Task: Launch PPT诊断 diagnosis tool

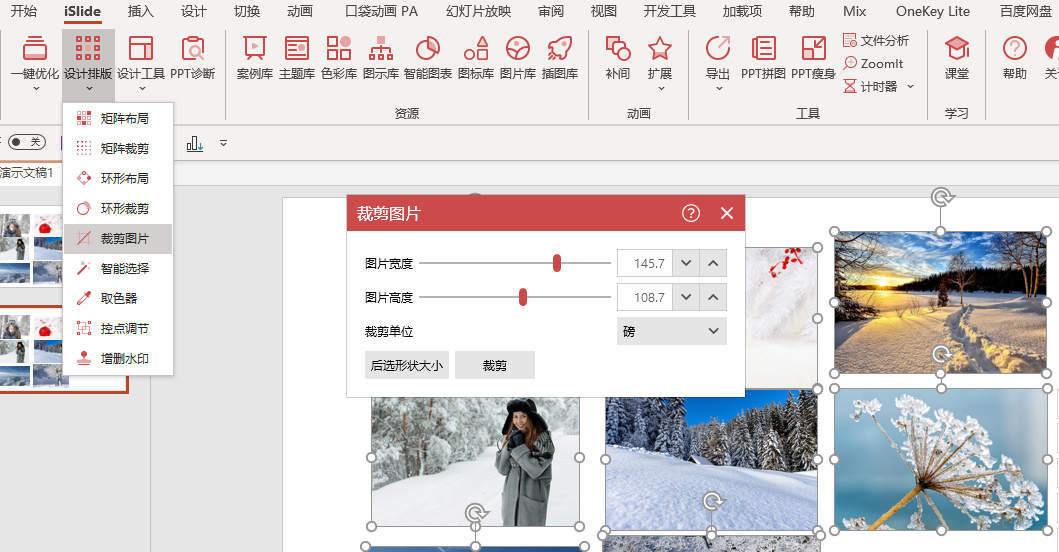Action: pyautogui.click(x=192, y=57)
